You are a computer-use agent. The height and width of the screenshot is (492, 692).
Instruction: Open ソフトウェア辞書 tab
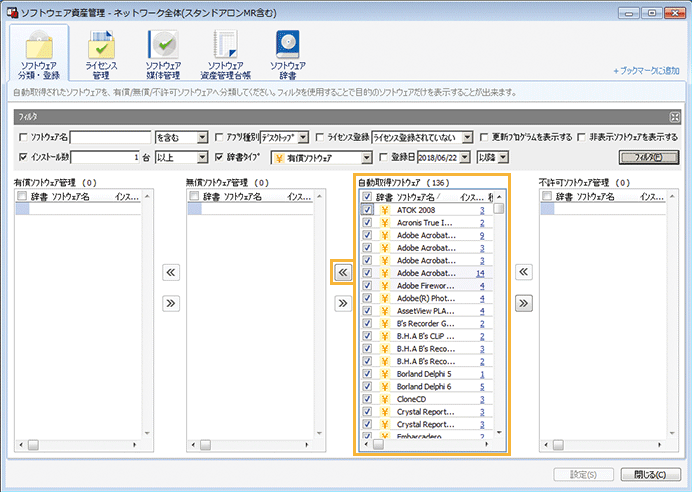pos(287,55)
